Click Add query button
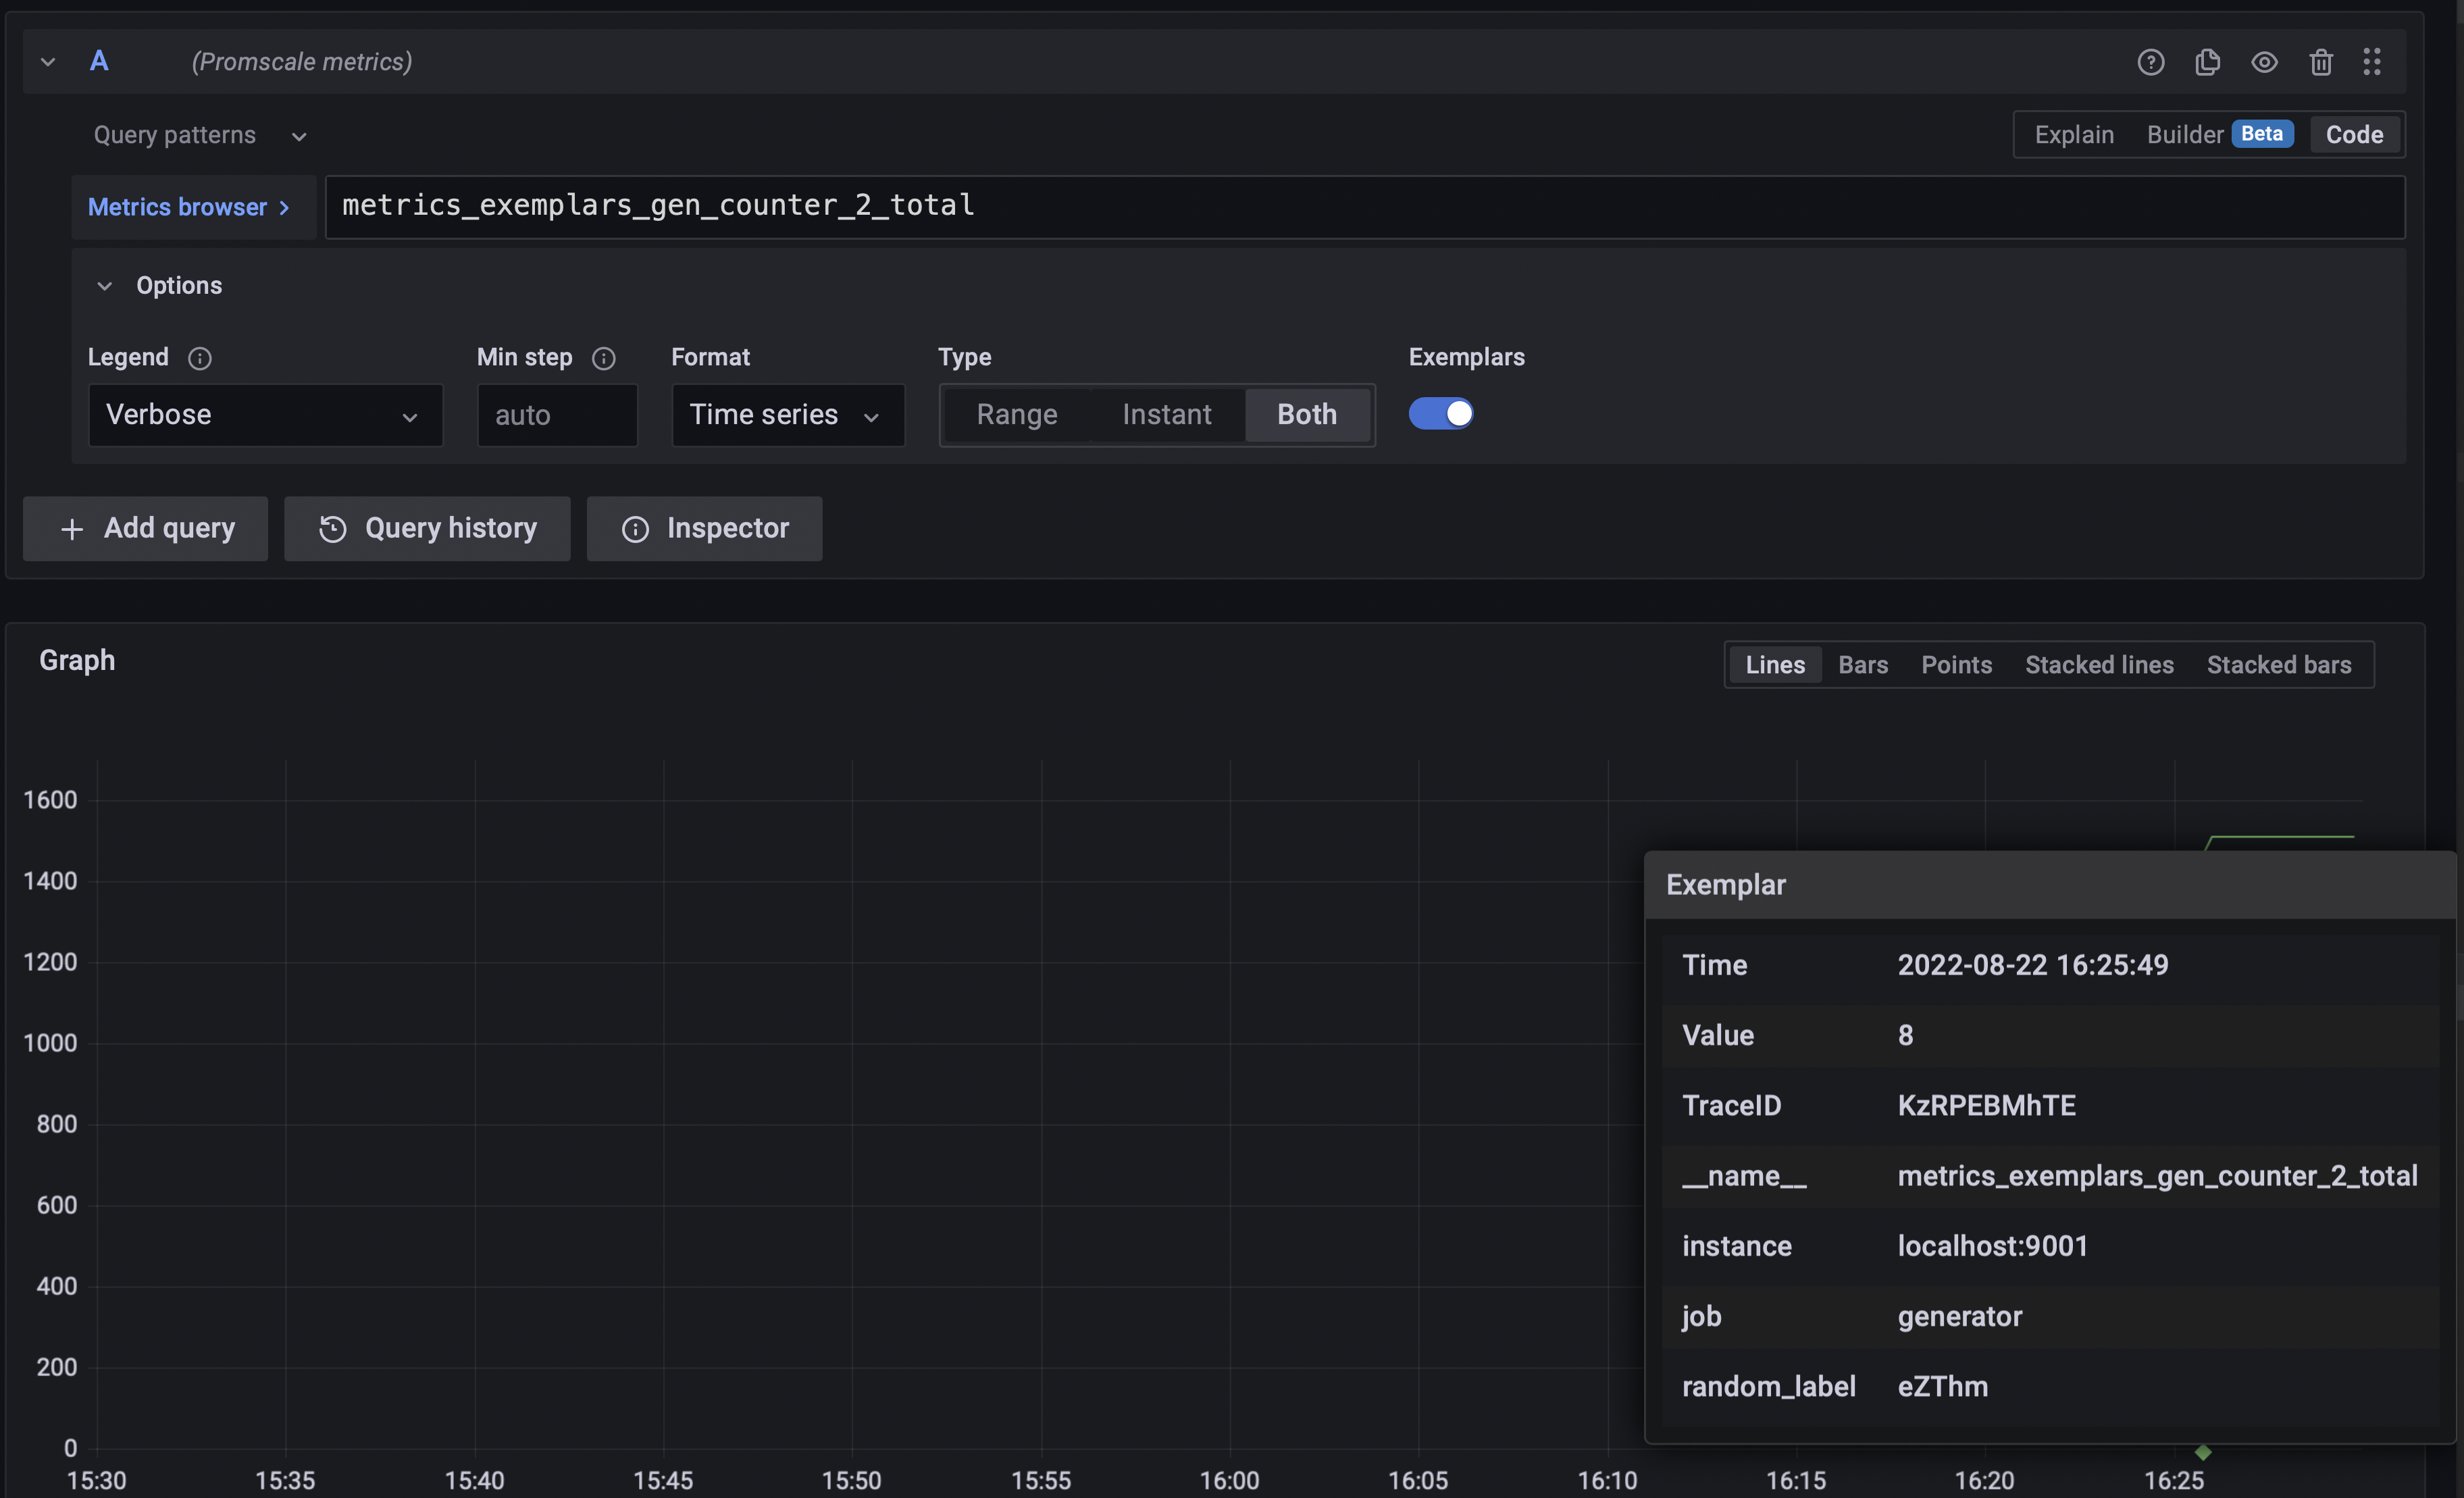The height and width of the screenshot is (1498, 2464). click(x=146, y=528)
